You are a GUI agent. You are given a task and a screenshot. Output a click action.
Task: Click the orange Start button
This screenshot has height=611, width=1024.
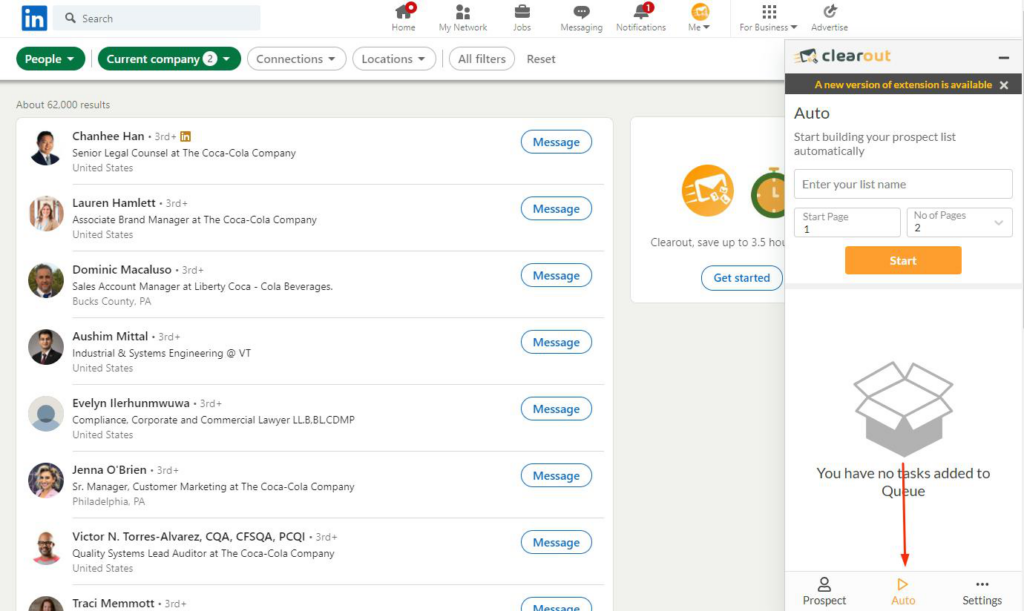(903, 260)
